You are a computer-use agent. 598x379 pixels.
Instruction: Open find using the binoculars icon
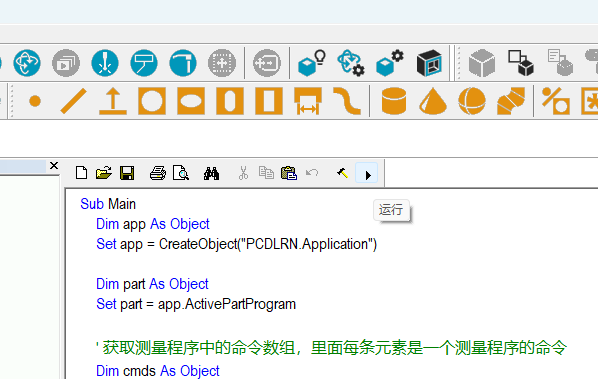[211, 173]
